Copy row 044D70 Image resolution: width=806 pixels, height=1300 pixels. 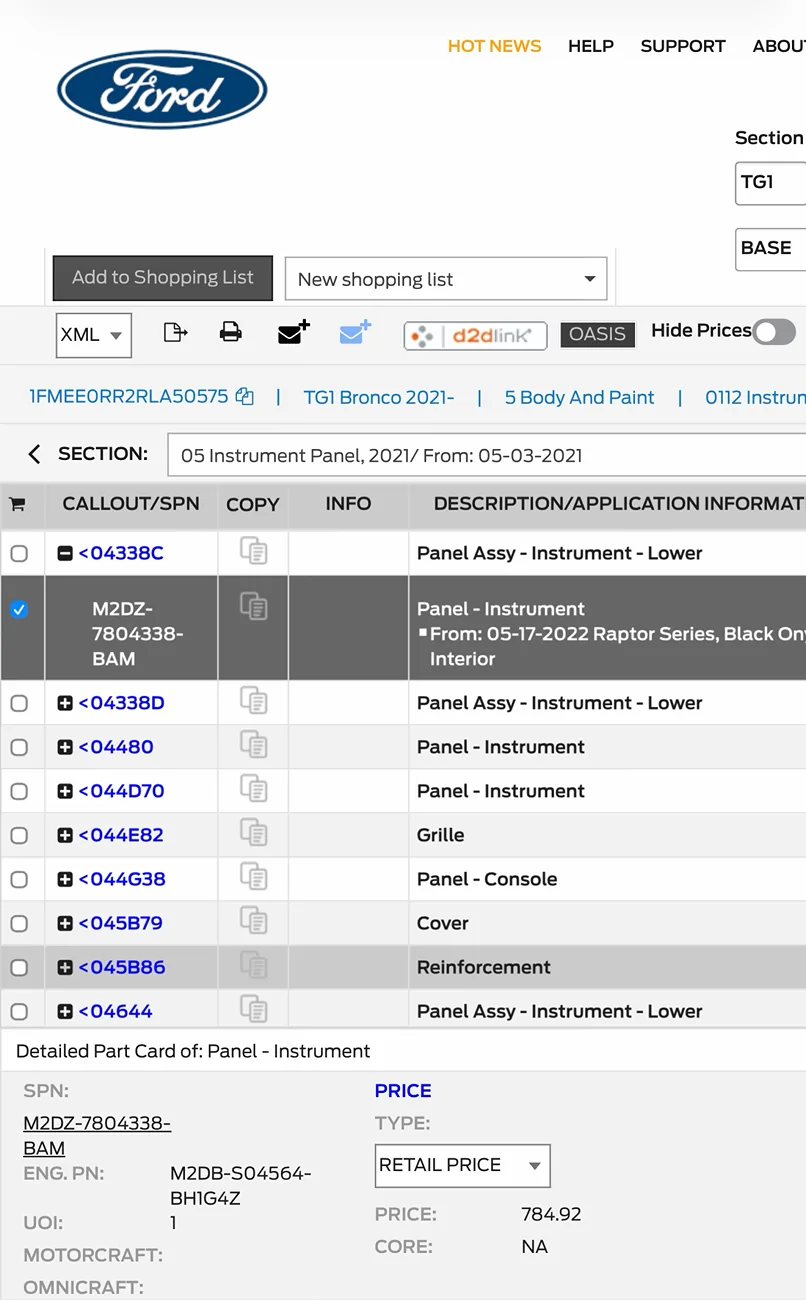point(253,788)
